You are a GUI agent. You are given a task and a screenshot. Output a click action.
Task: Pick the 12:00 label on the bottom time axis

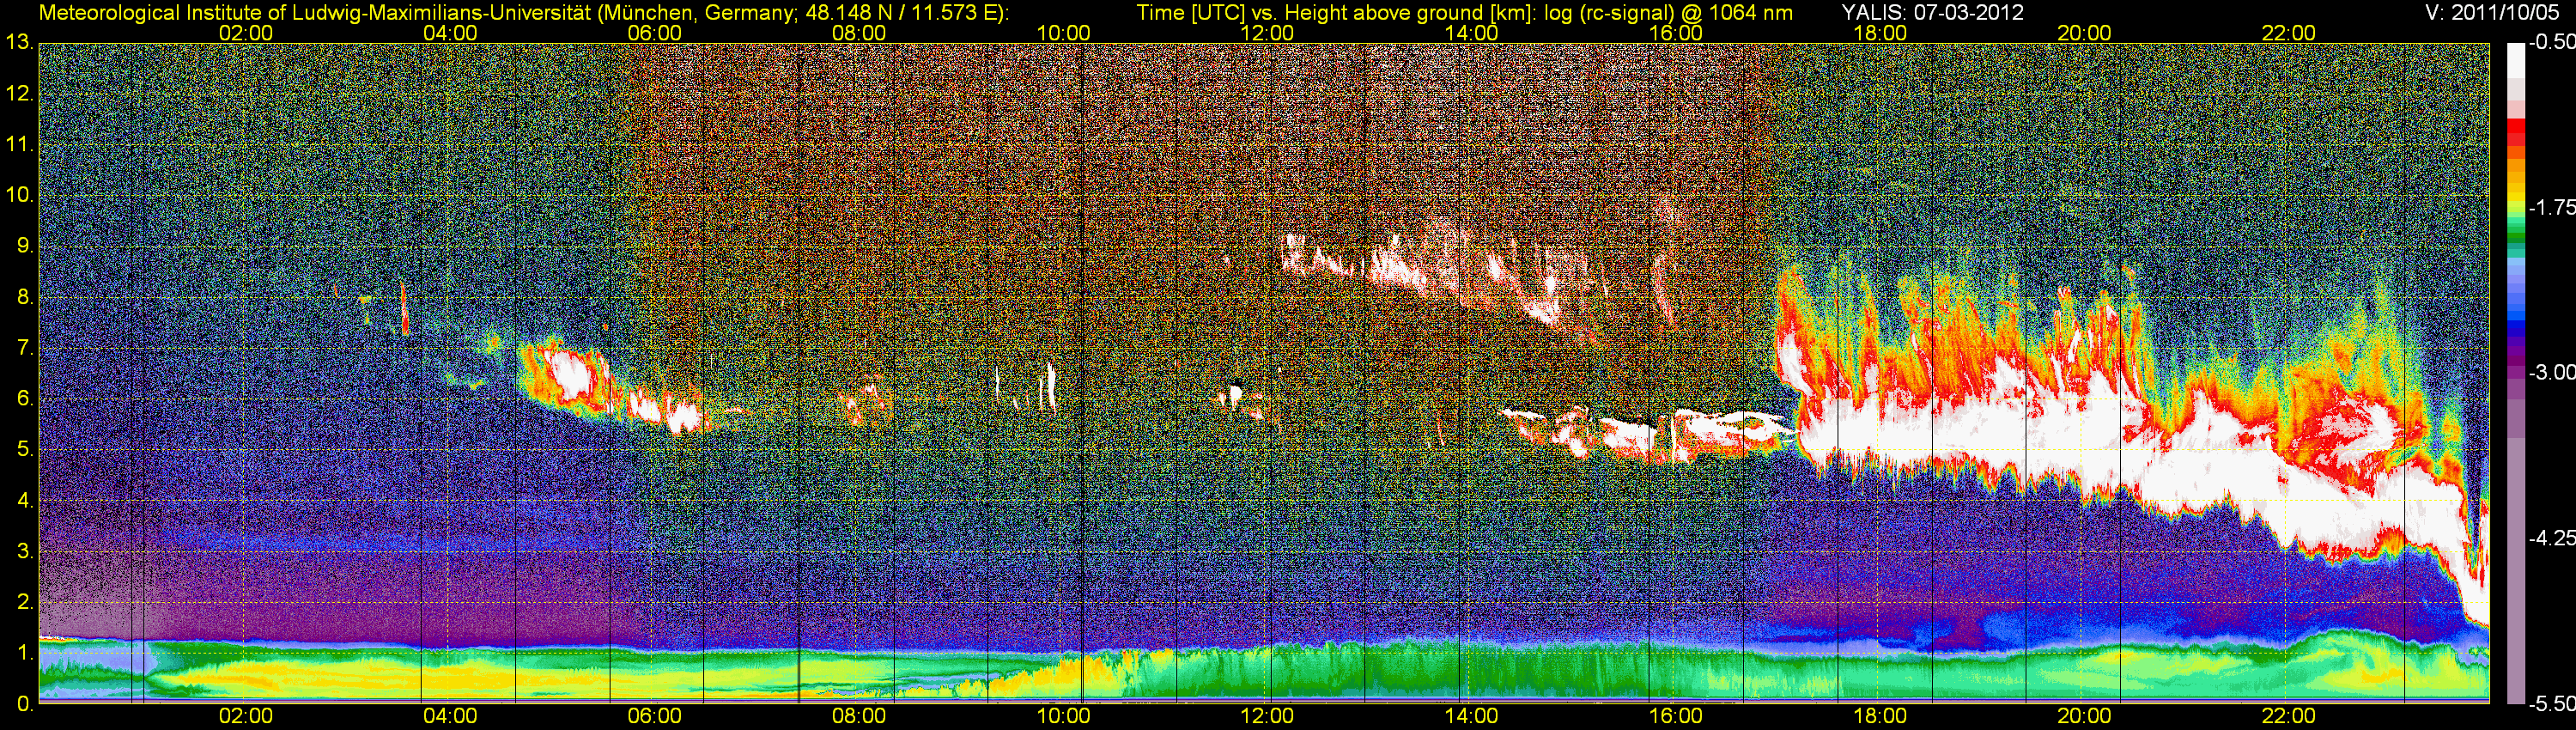(x=1267, y=716)
